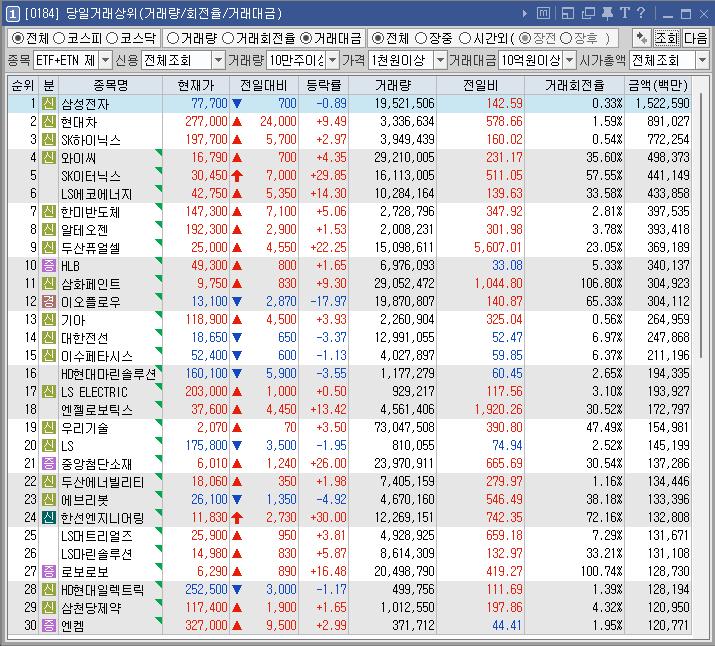Click the double-arrow icon left of 조회
The width and height of the screenshot is (715, 646).
[x=642, y=38]
